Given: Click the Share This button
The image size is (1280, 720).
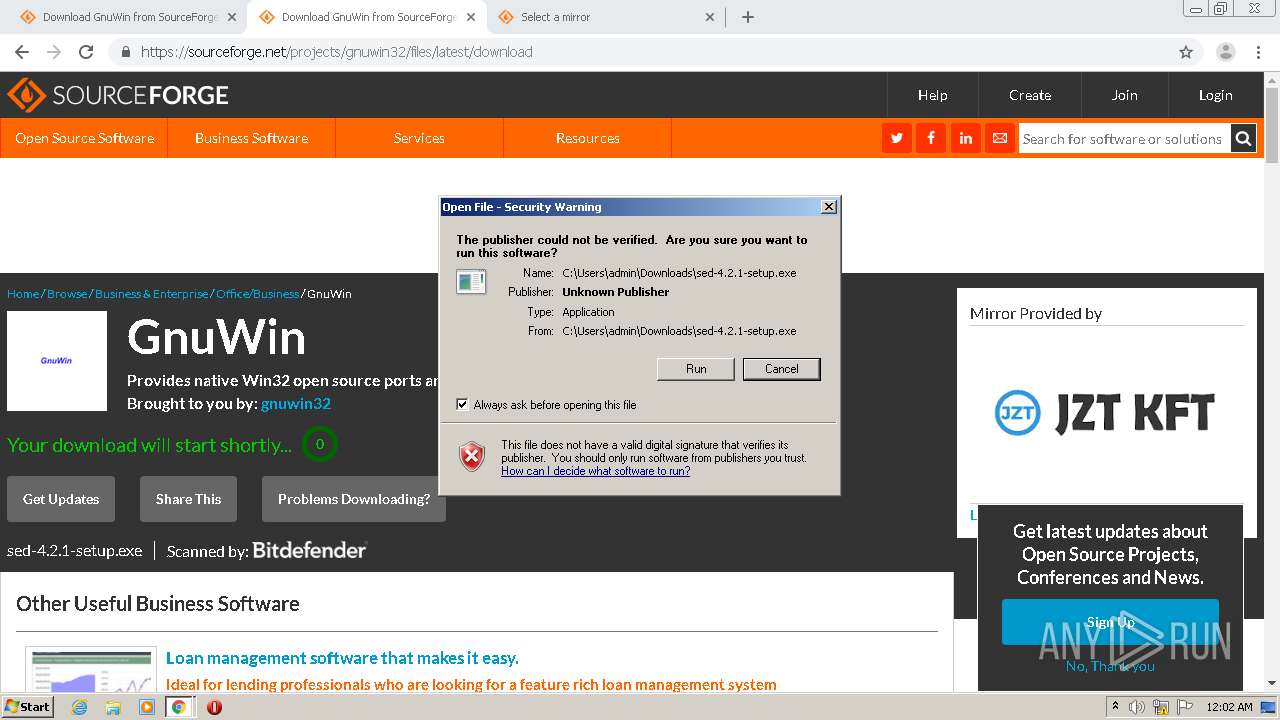Looking at the screenshot, I should [x=188, y=499].
